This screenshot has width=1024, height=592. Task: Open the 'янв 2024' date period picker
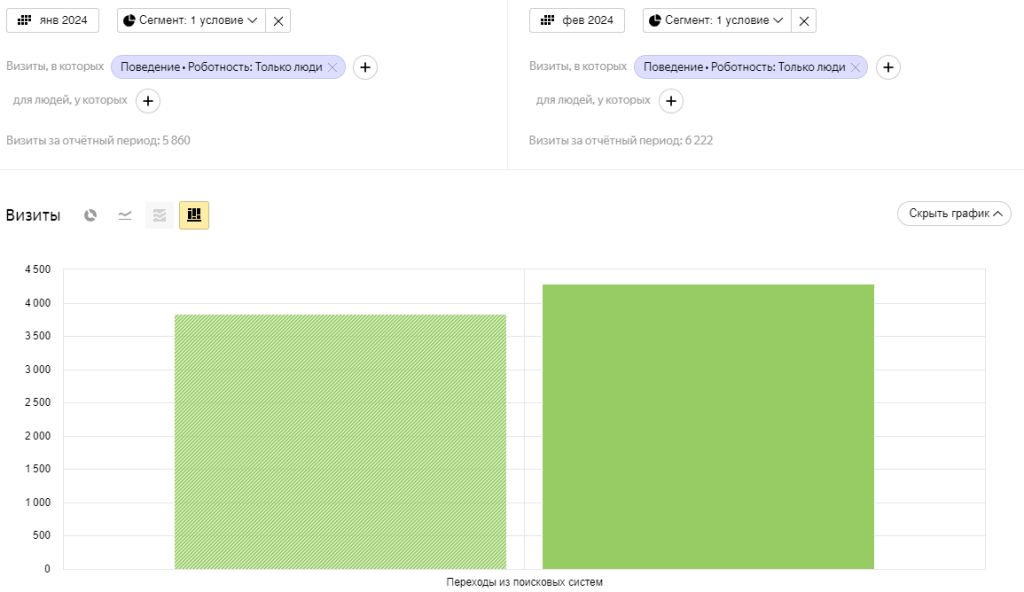[x=59, y=20]
